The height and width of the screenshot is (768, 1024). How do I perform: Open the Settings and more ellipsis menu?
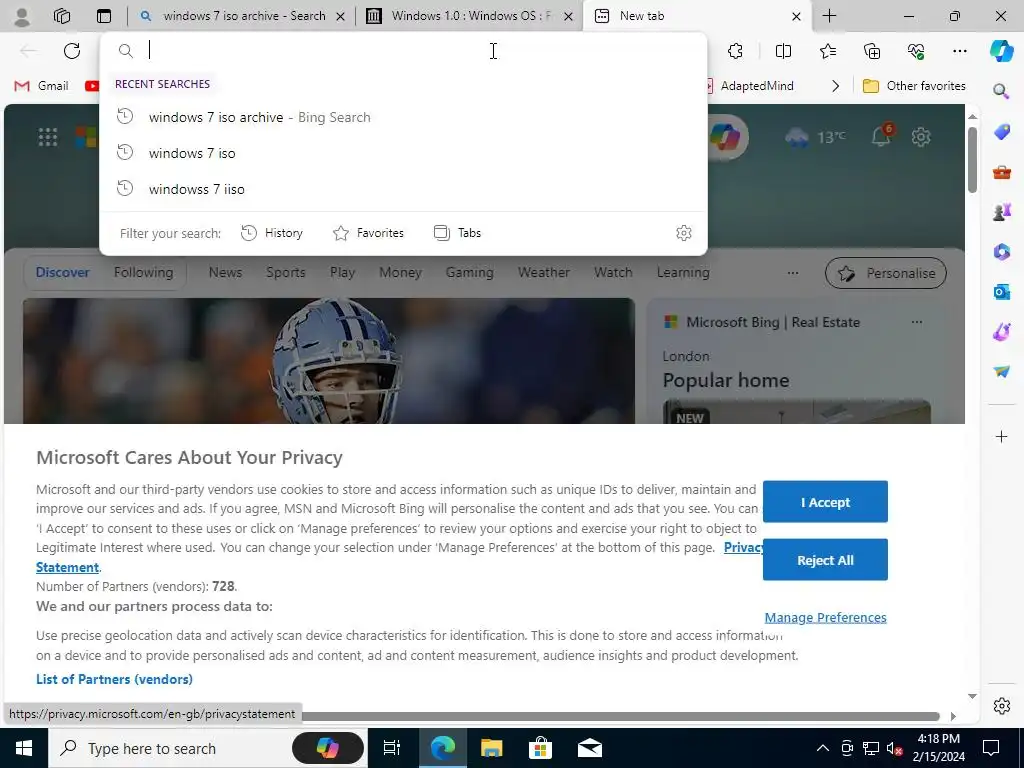[959, 51]
